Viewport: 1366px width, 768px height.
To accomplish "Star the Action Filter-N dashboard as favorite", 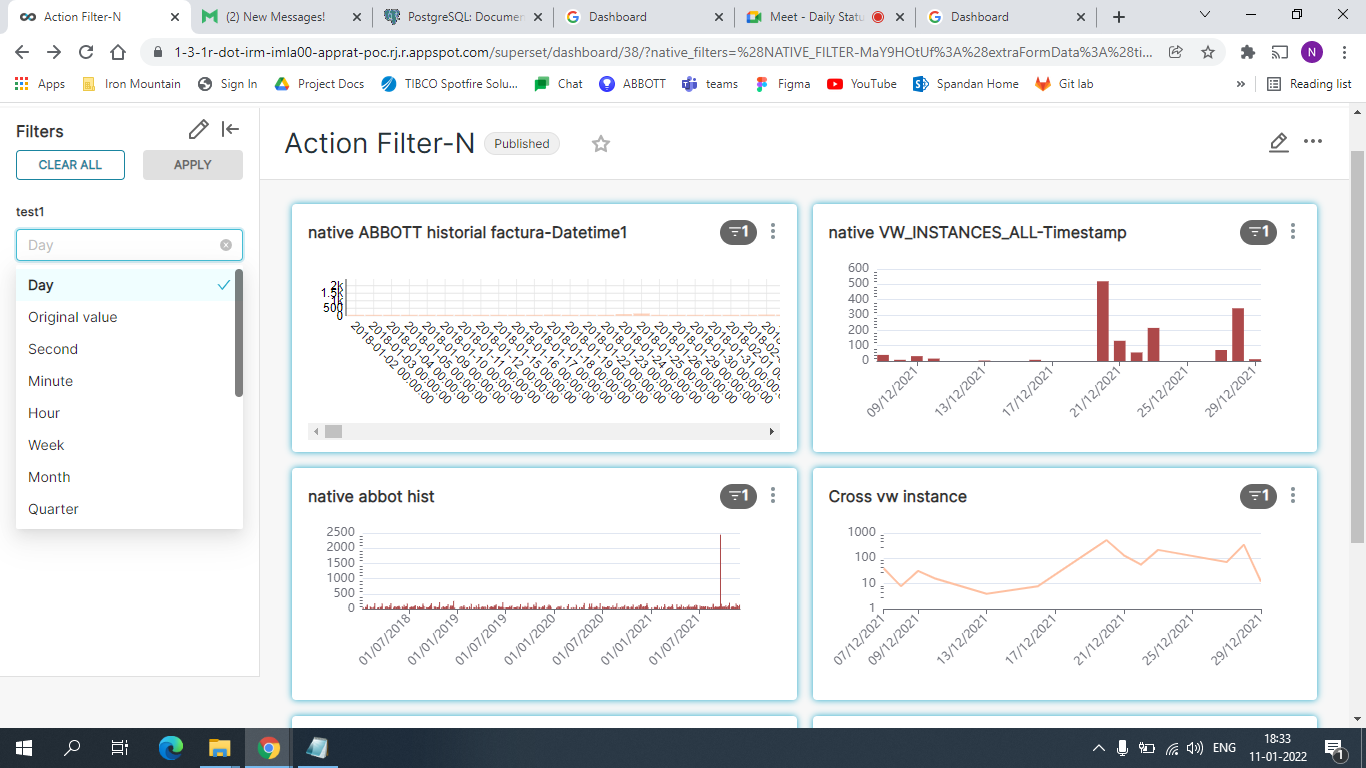I will (x=601, y=144).
